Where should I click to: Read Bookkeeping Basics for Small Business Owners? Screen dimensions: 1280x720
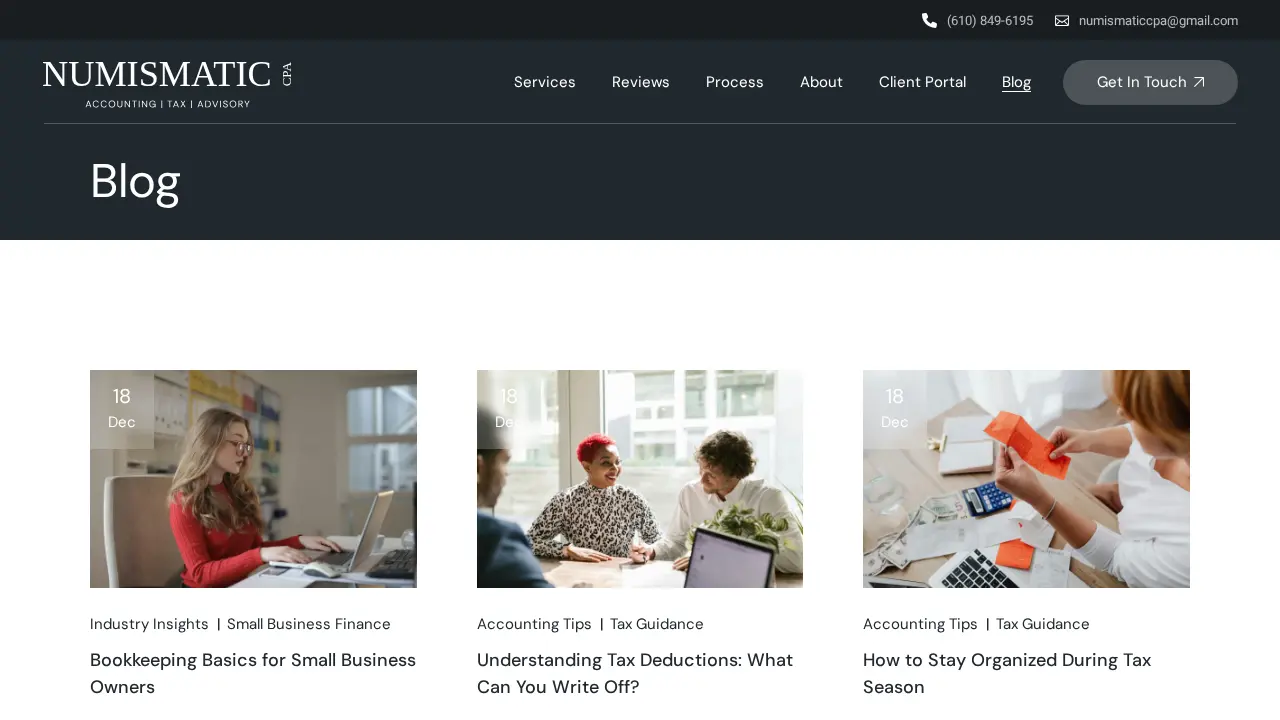pos(253,673)
